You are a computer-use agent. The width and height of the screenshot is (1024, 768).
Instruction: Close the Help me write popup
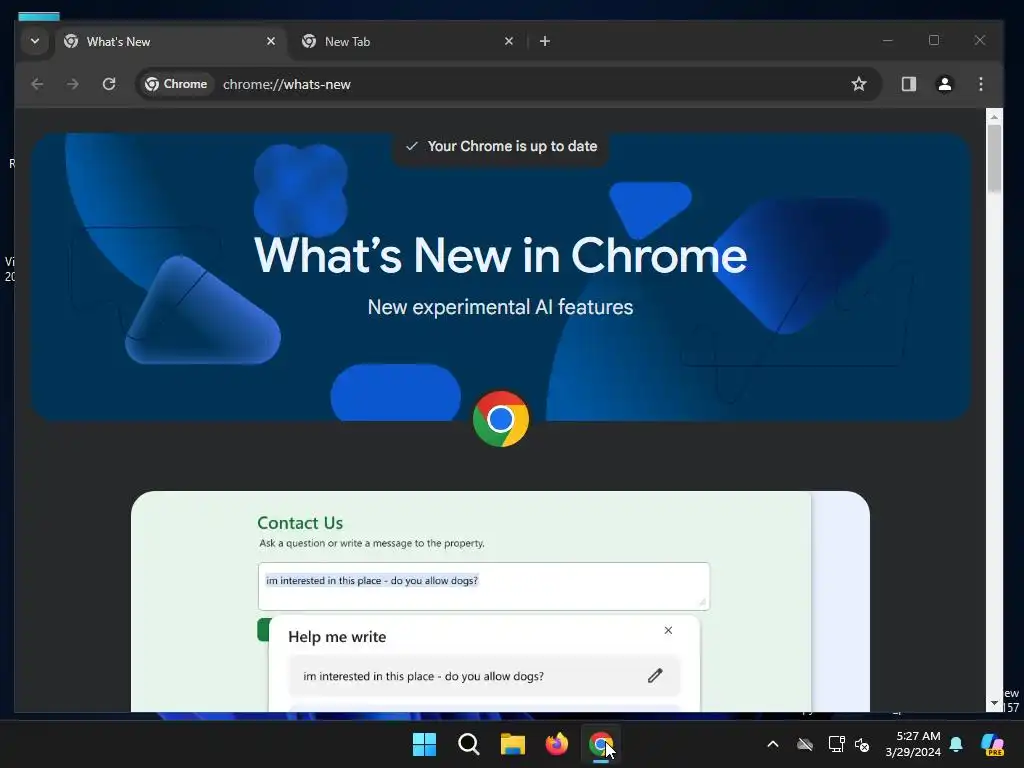coord(668,630)
